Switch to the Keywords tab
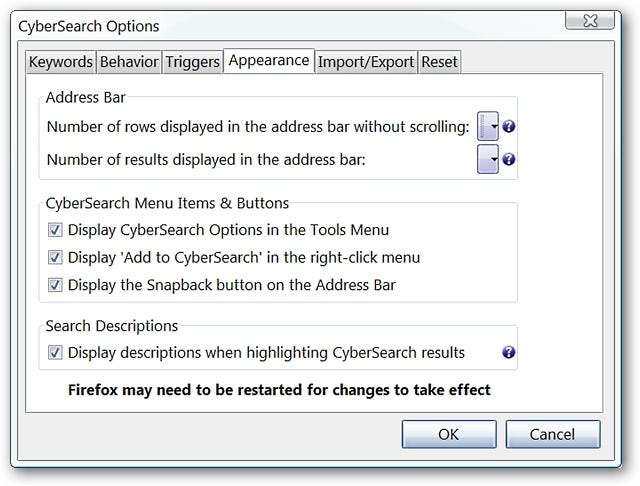Screen dimensions: 640x486 (x=60, y=62)
